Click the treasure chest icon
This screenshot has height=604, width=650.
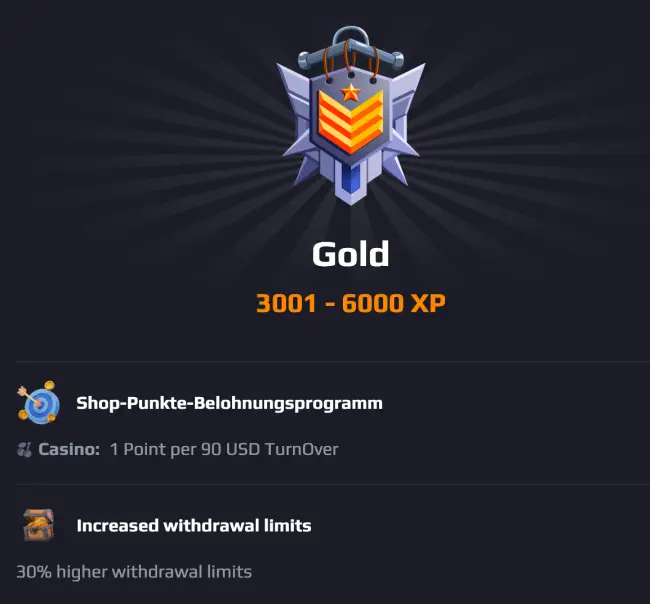pyautogui.click(x=39, y=525)
